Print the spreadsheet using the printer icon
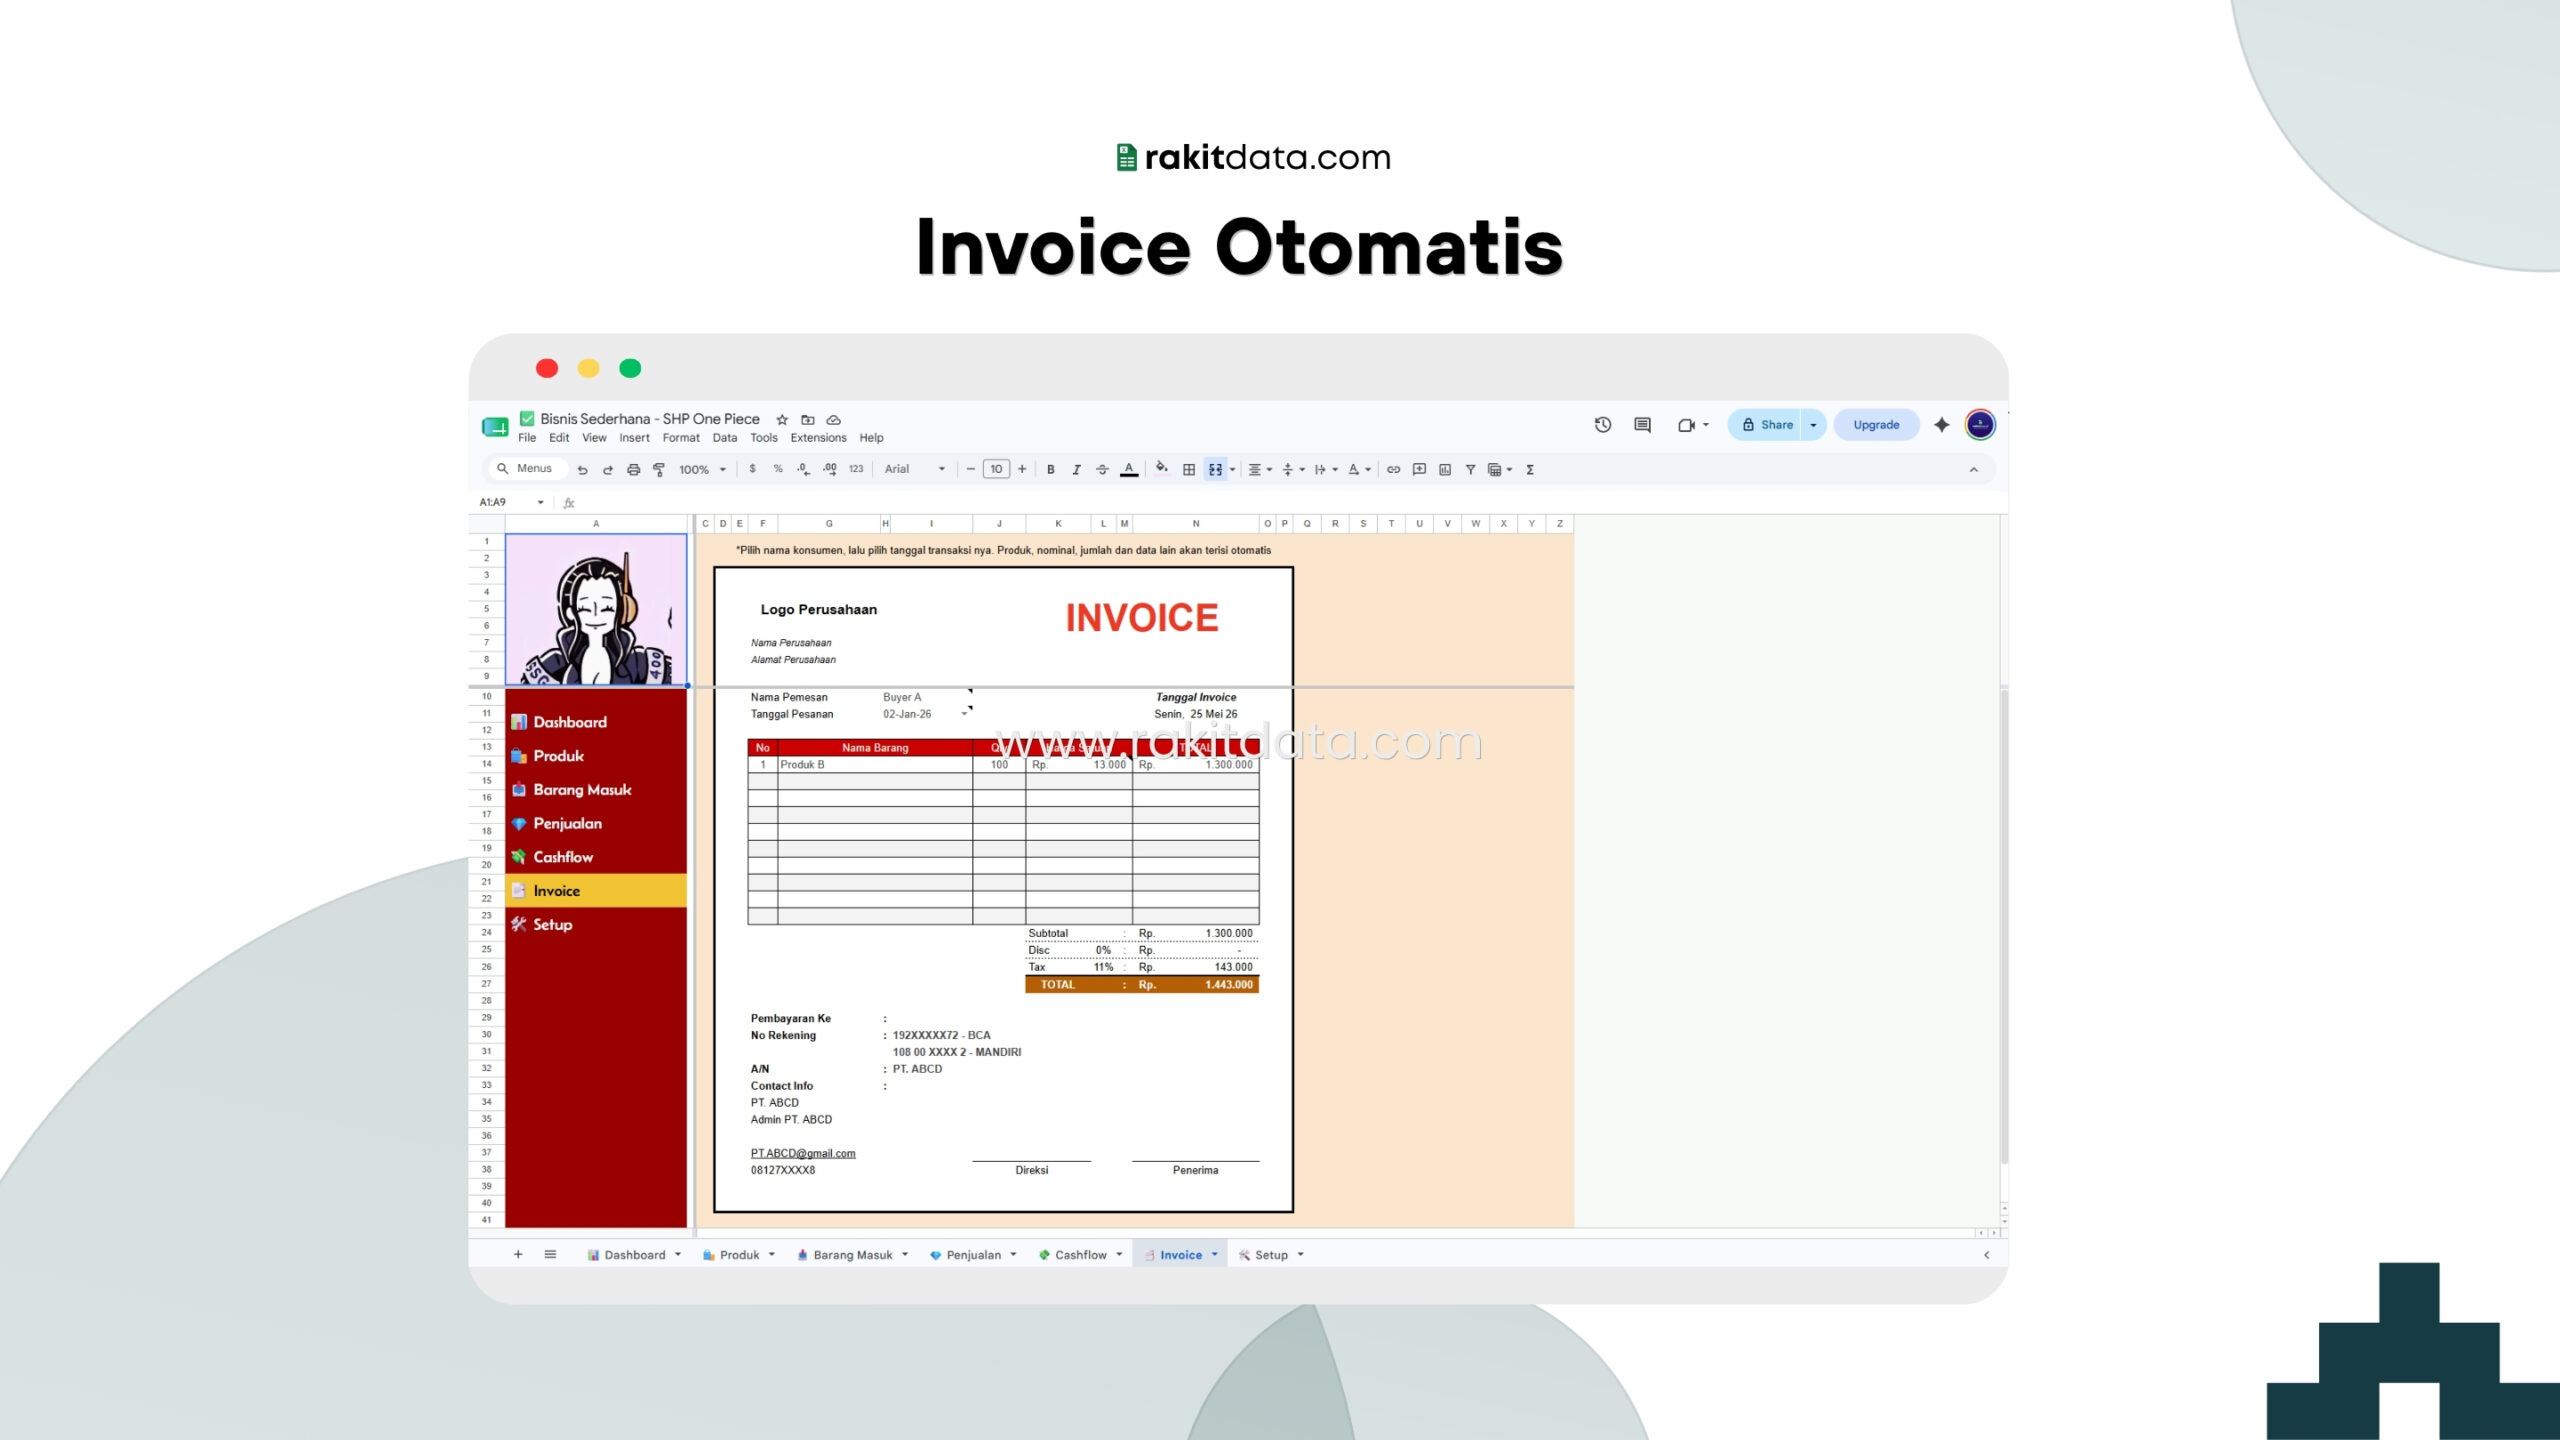 [633, 469]
